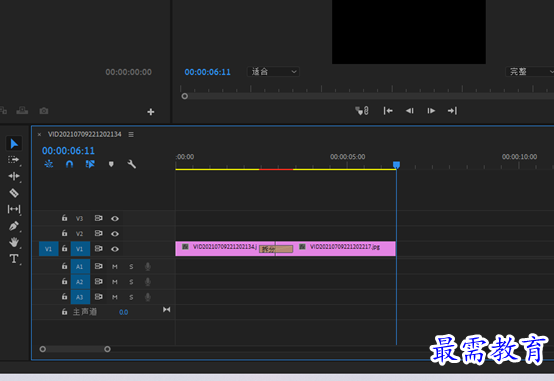Toggle lock on track V2
The width and height of the screenshot is (554, 381).
click(x=64, y=233)
